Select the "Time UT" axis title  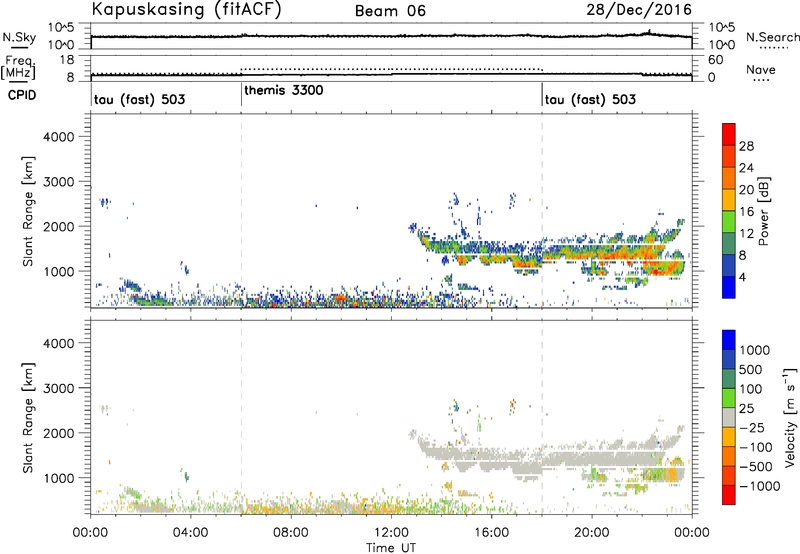391,548
